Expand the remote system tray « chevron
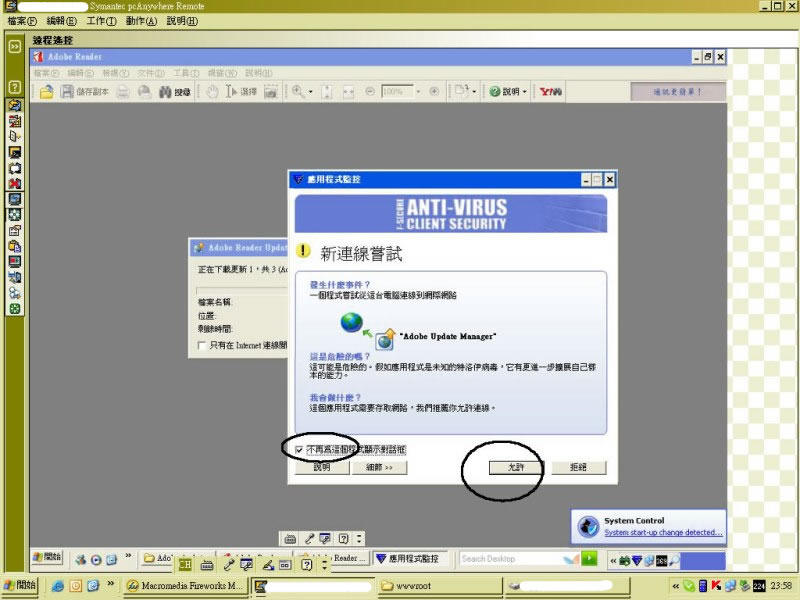Screen dimensions: 800x600 tap(613, 561)
